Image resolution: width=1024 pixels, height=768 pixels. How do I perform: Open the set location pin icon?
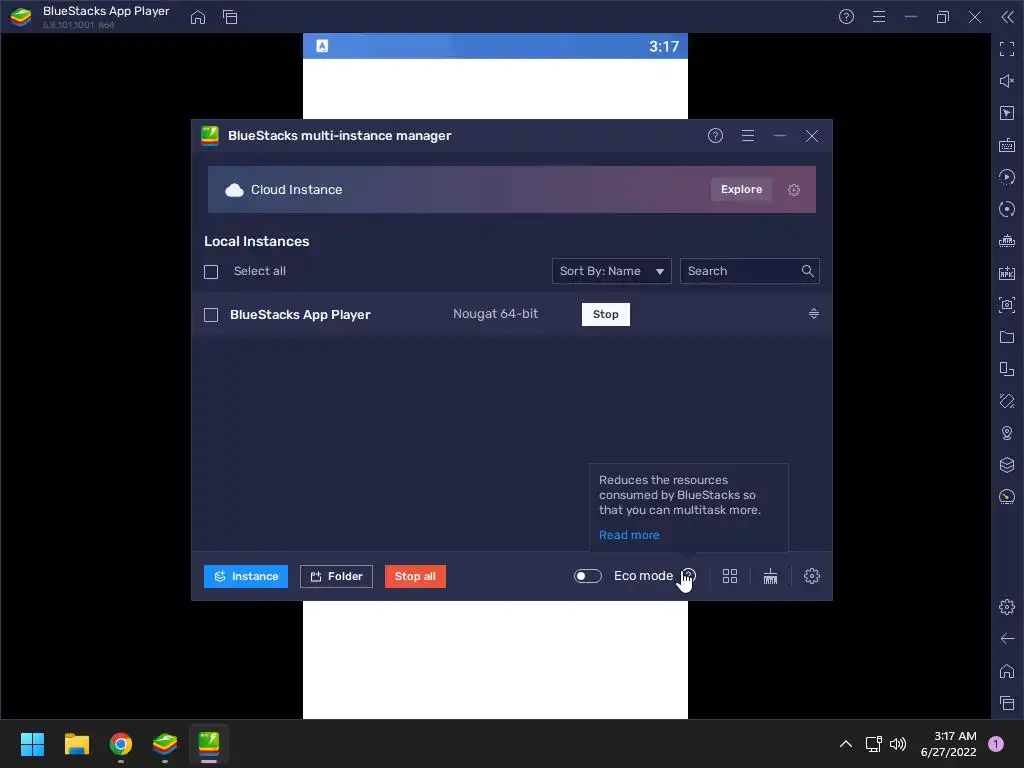[1006, 433]
